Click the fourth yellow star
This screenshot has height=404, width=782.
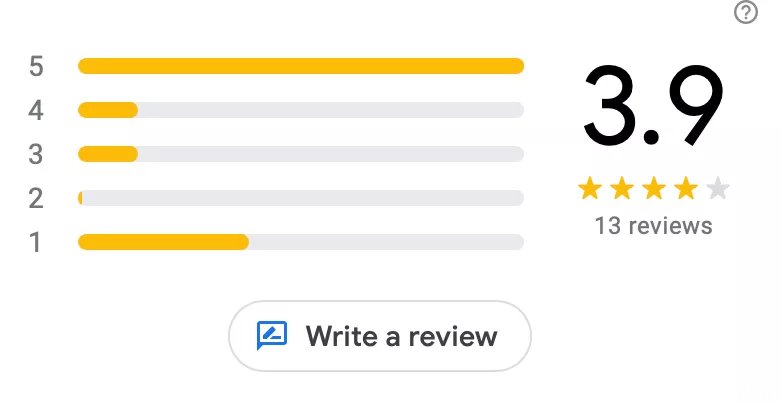click(686, 189)
